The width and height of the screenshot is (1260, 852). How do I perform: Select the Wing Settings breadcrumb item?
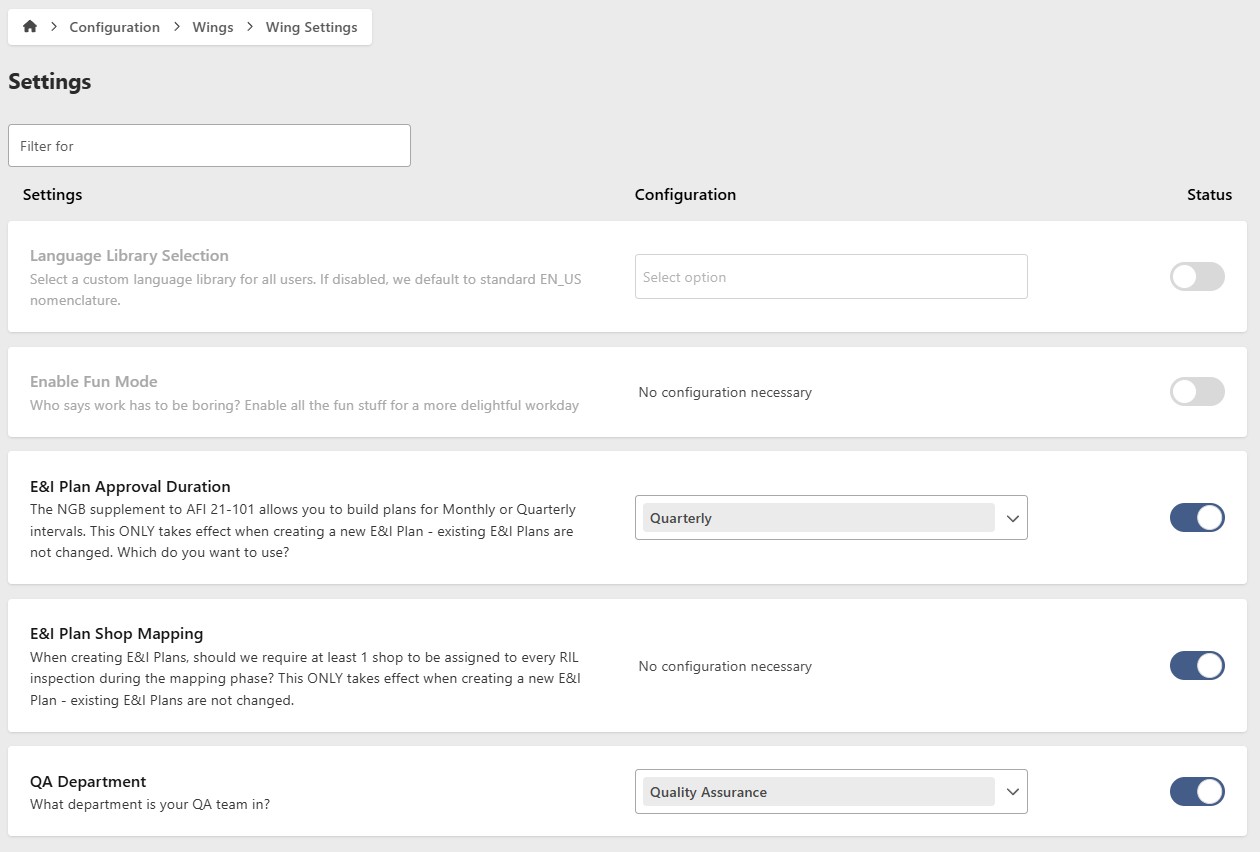(311, 27)
